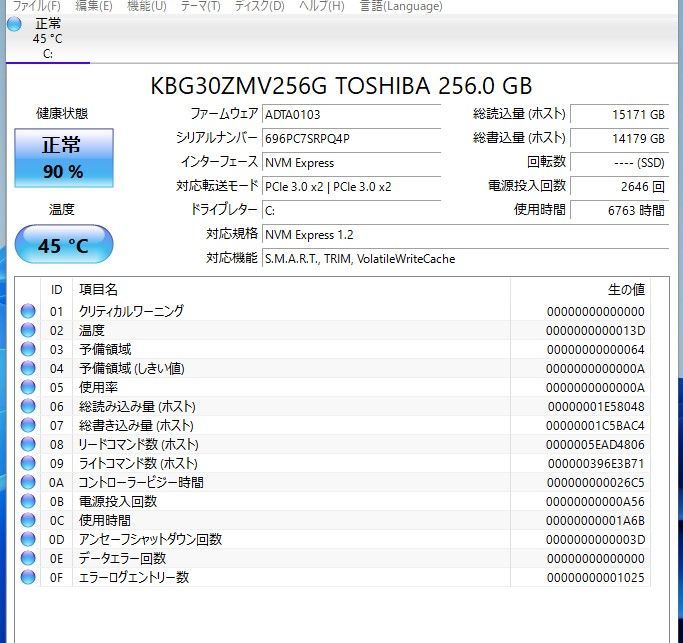Click status orb for 09 ライトコマンド数 row

tap(28, 463)
